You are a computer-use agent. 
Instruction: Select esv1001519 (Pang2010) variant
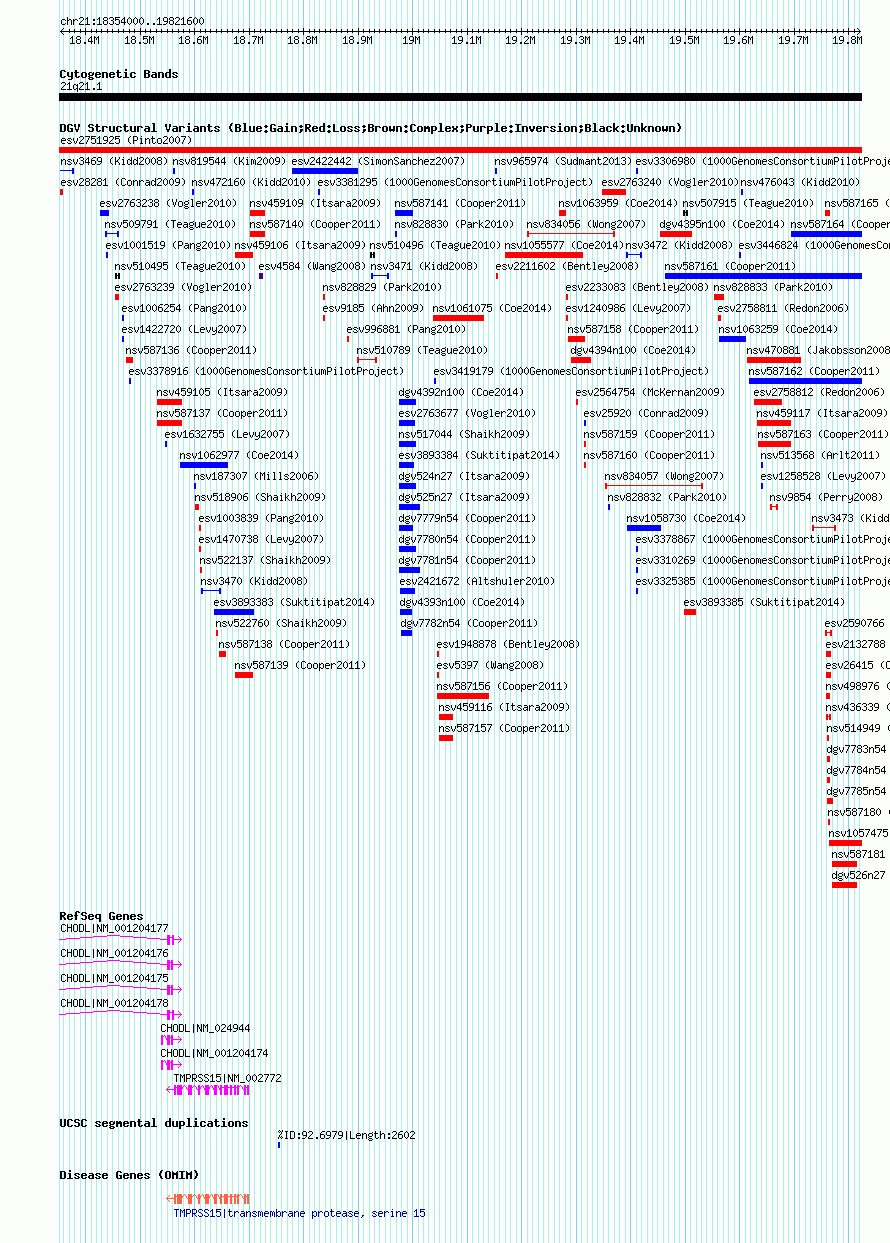169,245
